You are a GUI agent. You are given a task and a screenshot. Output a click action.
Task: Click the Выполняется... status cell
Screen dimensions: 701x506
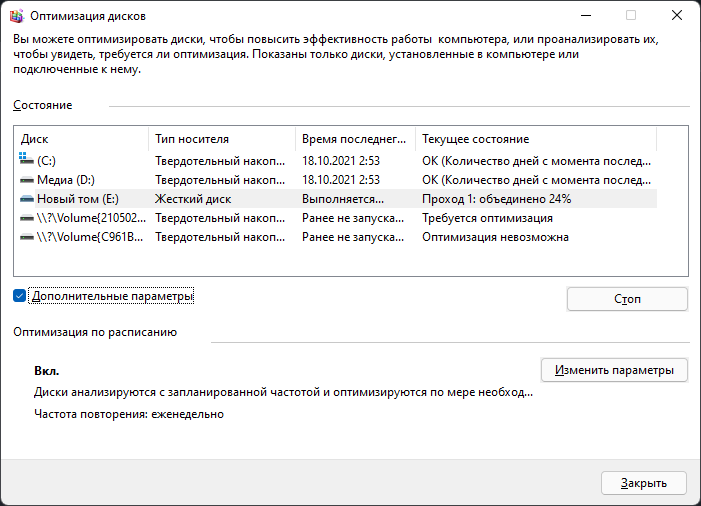(x=343, y=199)
